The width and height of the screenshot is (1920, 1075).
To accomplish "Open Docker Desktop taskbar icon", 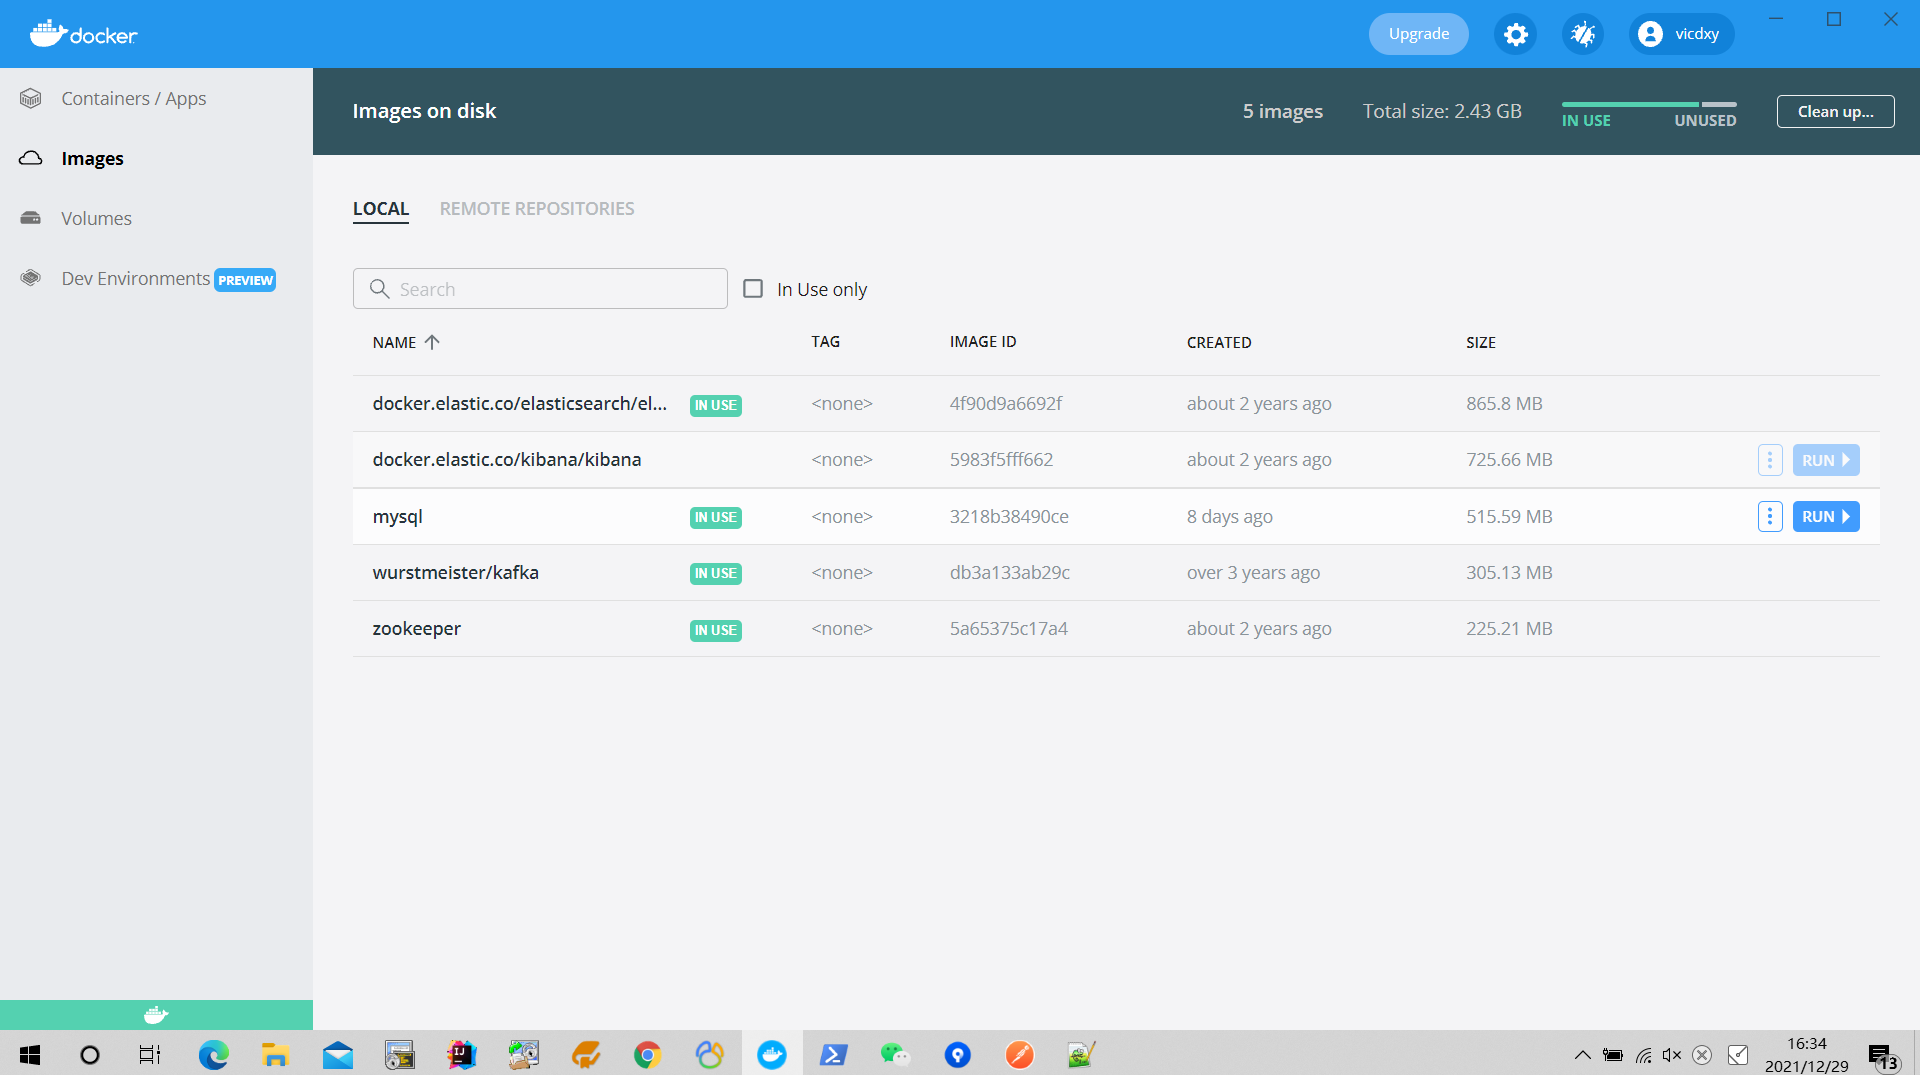I will click(x=772, y=1054).
